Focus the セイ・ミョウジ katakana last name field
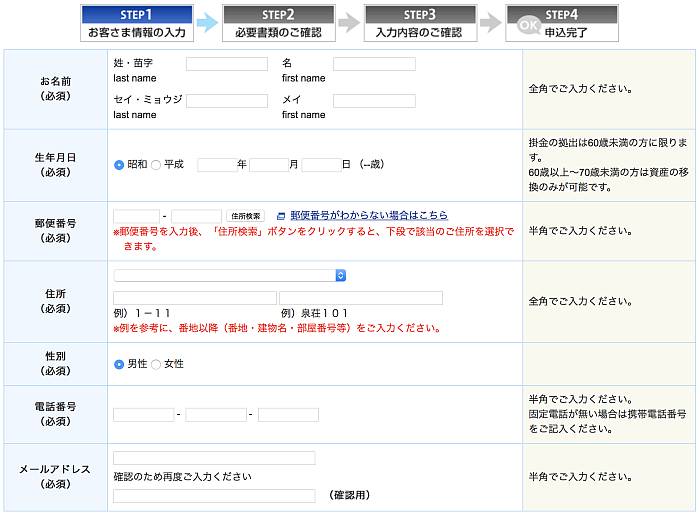700x515 pixels. 227,101
